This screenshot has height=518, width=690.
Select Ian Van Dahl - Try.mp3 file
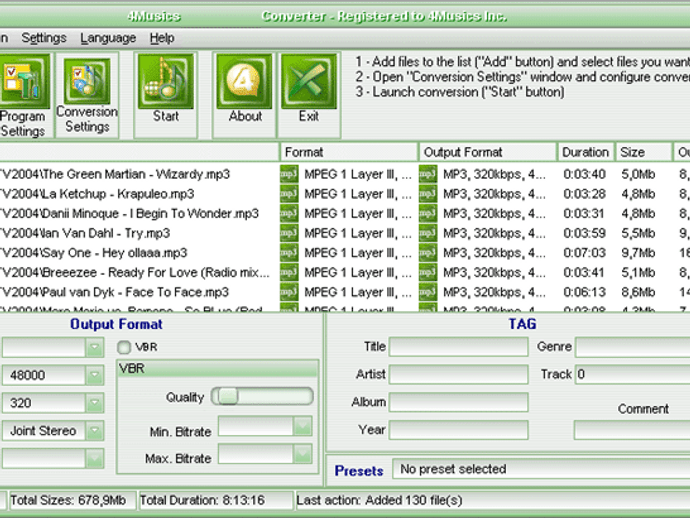click(85, 233)
